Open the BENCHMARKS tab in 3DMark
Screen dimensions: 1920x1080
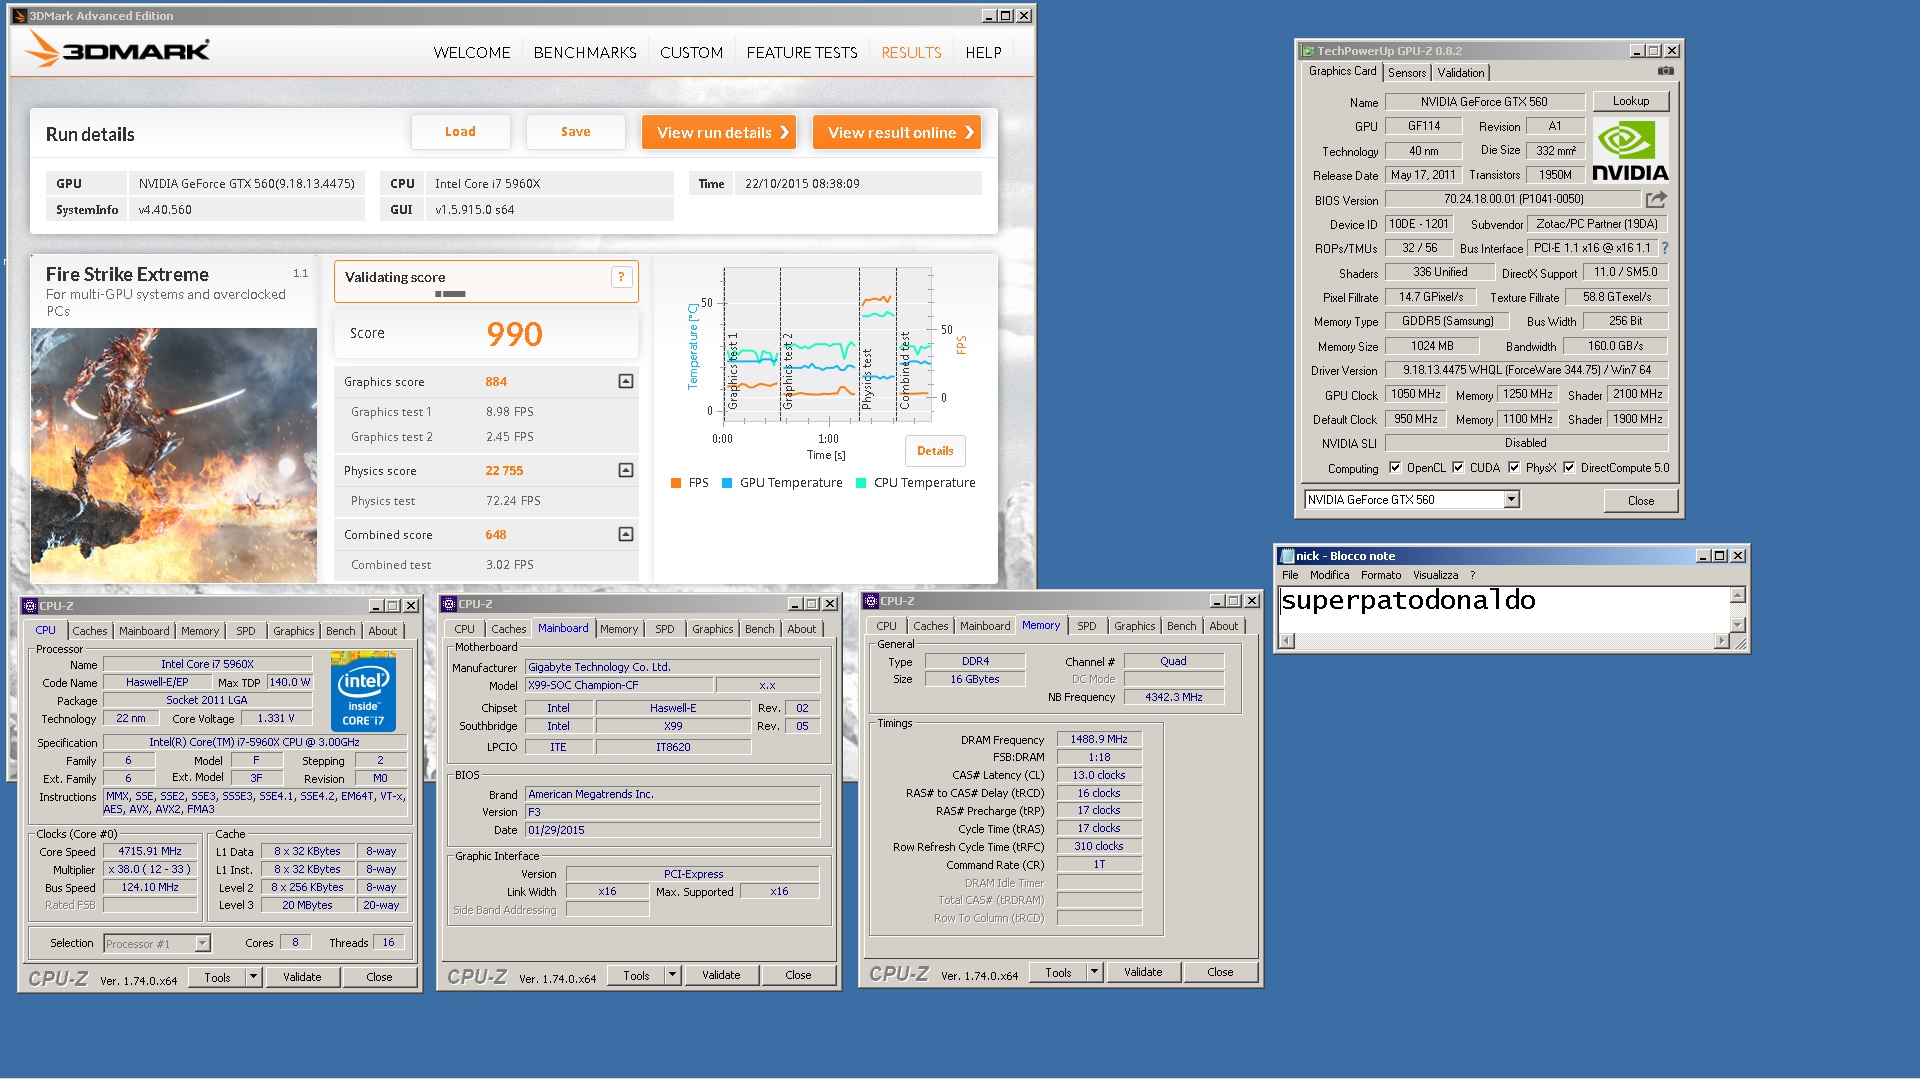[585, 52]
